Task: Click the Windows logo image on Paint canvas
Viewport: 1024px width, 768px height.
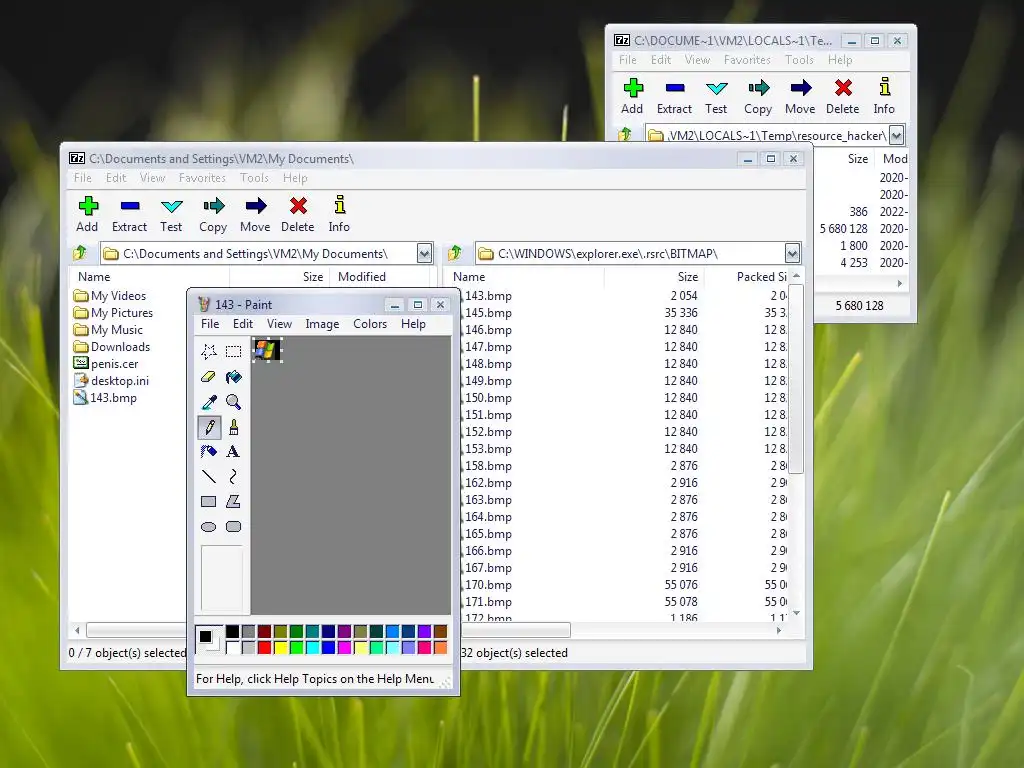Action: [266, 350]
